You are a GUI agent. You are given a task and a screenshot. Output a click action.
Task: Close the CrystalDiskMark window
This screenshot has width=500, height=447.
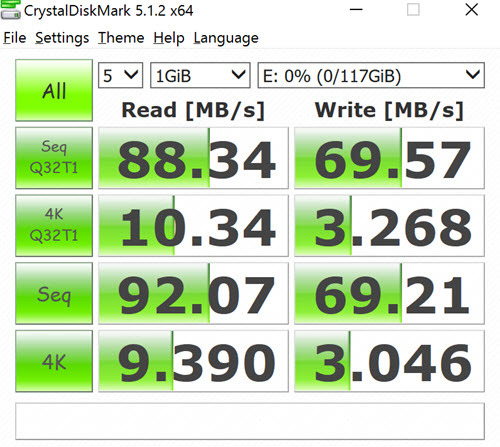coord(472,10)
